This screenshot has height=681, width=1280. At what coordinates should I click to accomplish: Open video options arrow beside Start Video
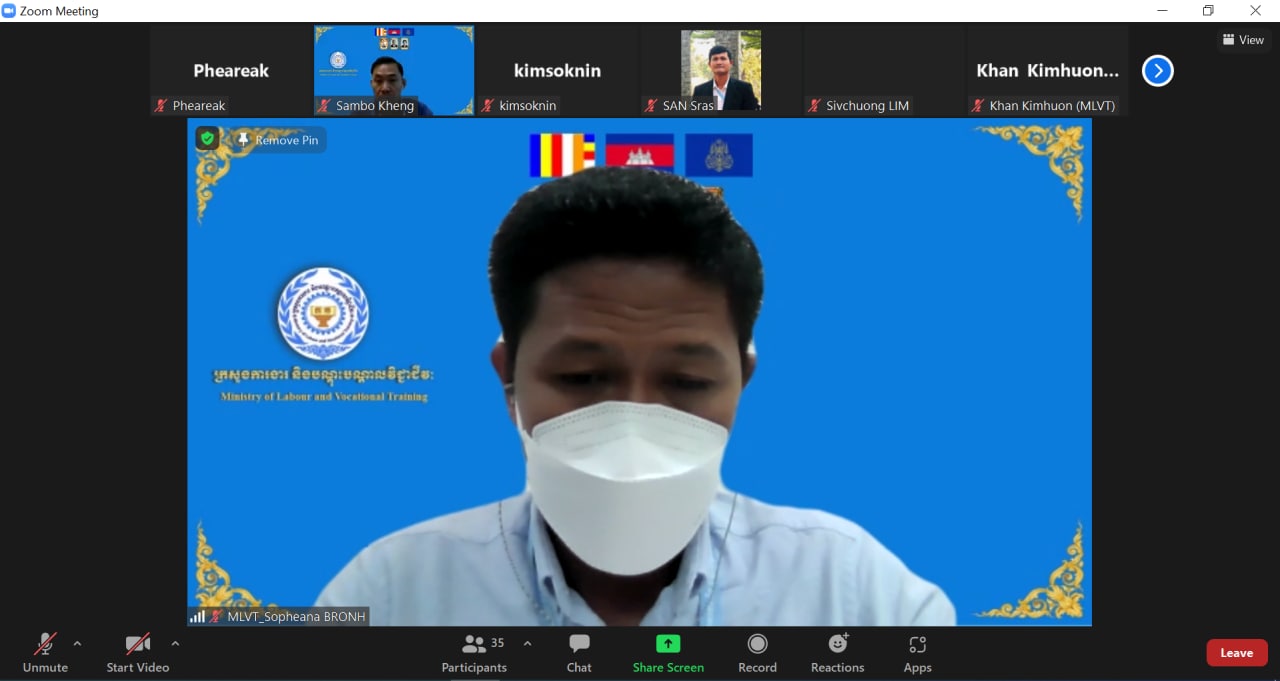click(x=176, y=644)
